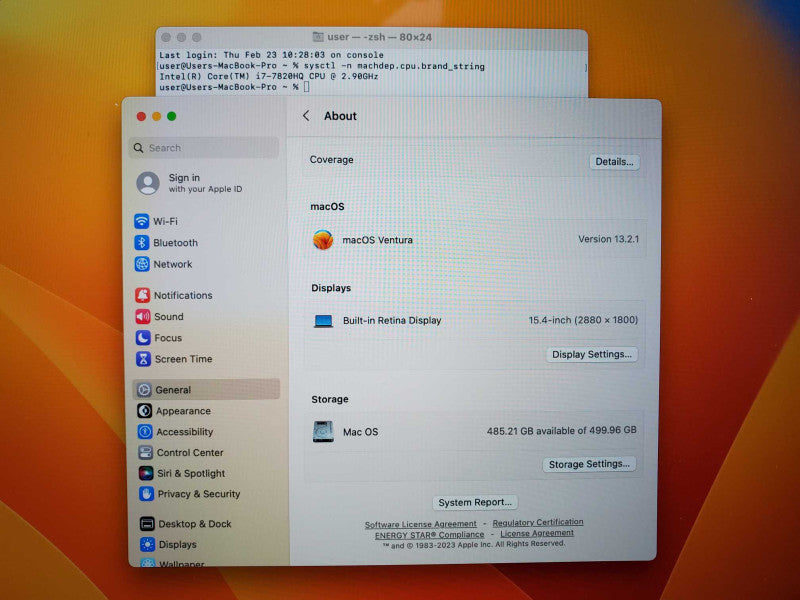Click the Terminal window title bar text

380,37
